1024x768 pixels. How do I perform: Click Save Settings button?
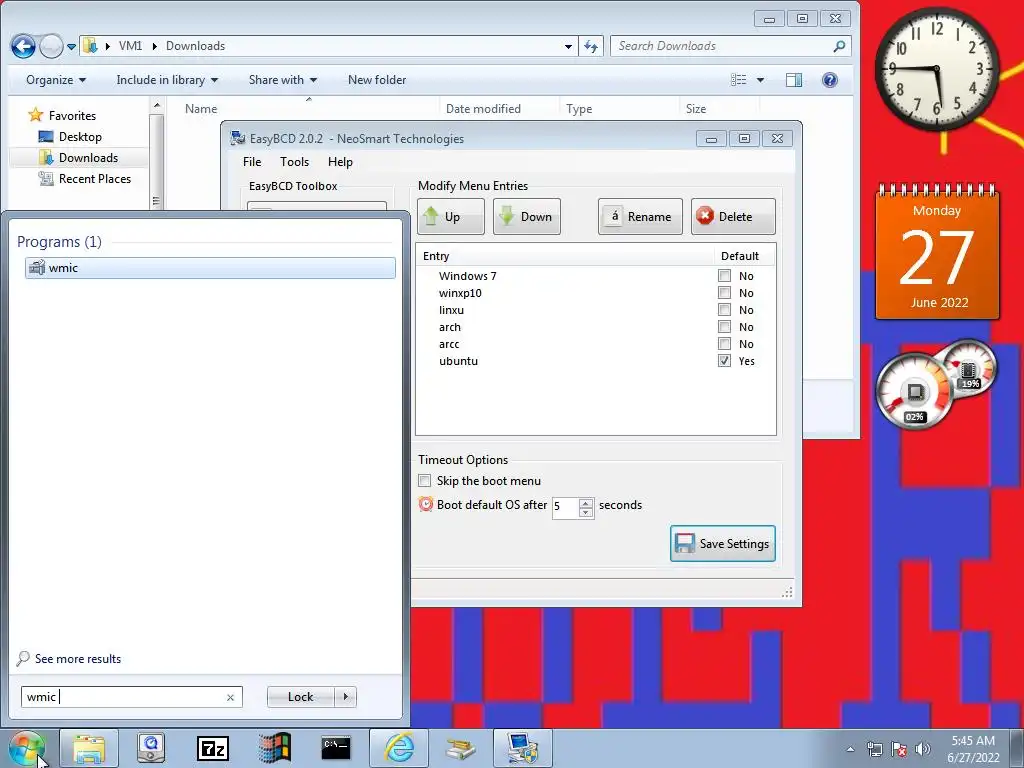point(723,543)
